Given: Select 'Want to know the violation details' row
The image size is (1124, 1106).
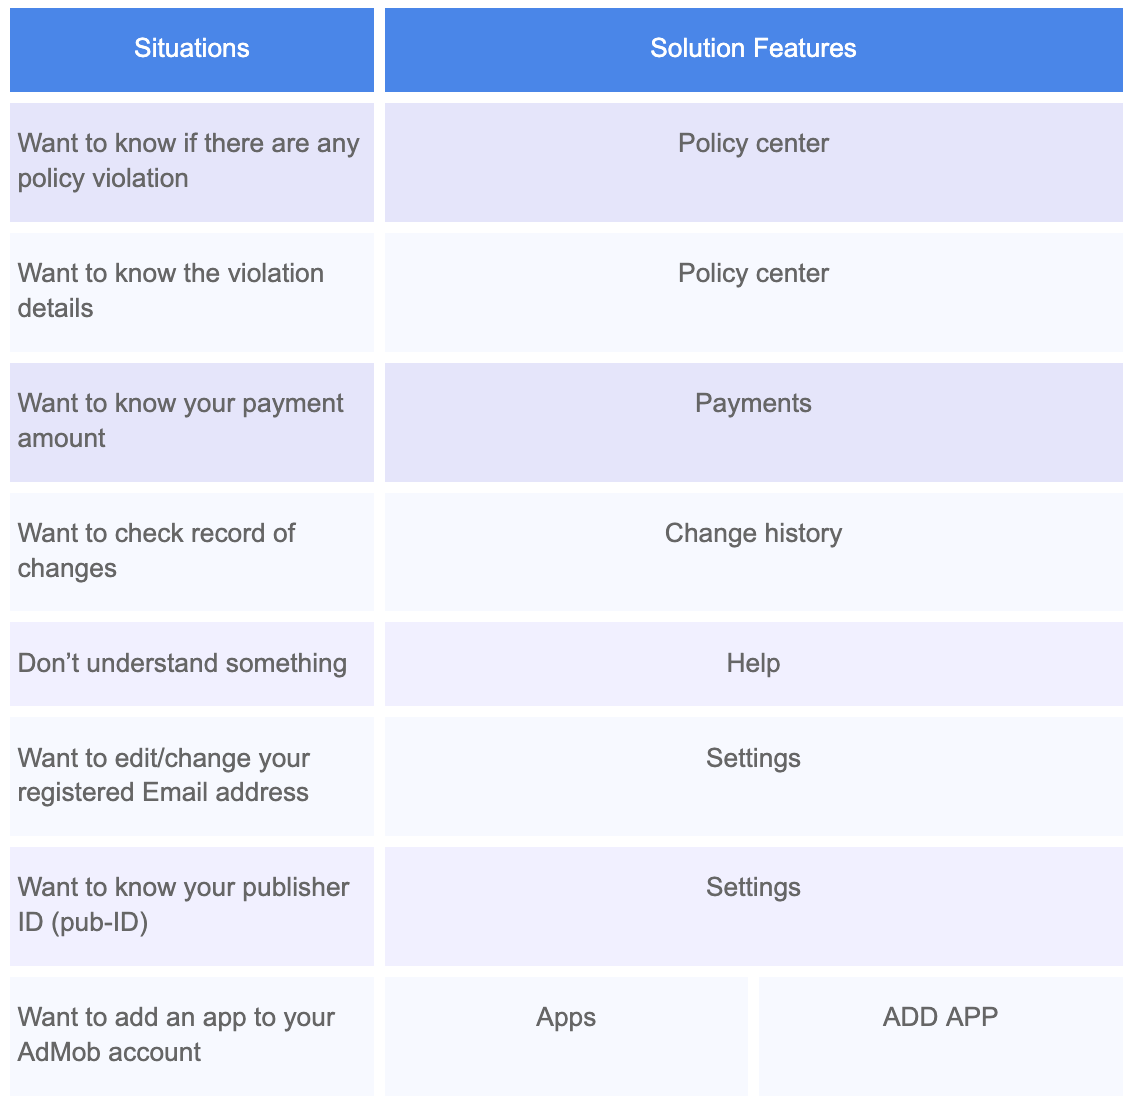Looking at the screenshot, I should point(191,290).
